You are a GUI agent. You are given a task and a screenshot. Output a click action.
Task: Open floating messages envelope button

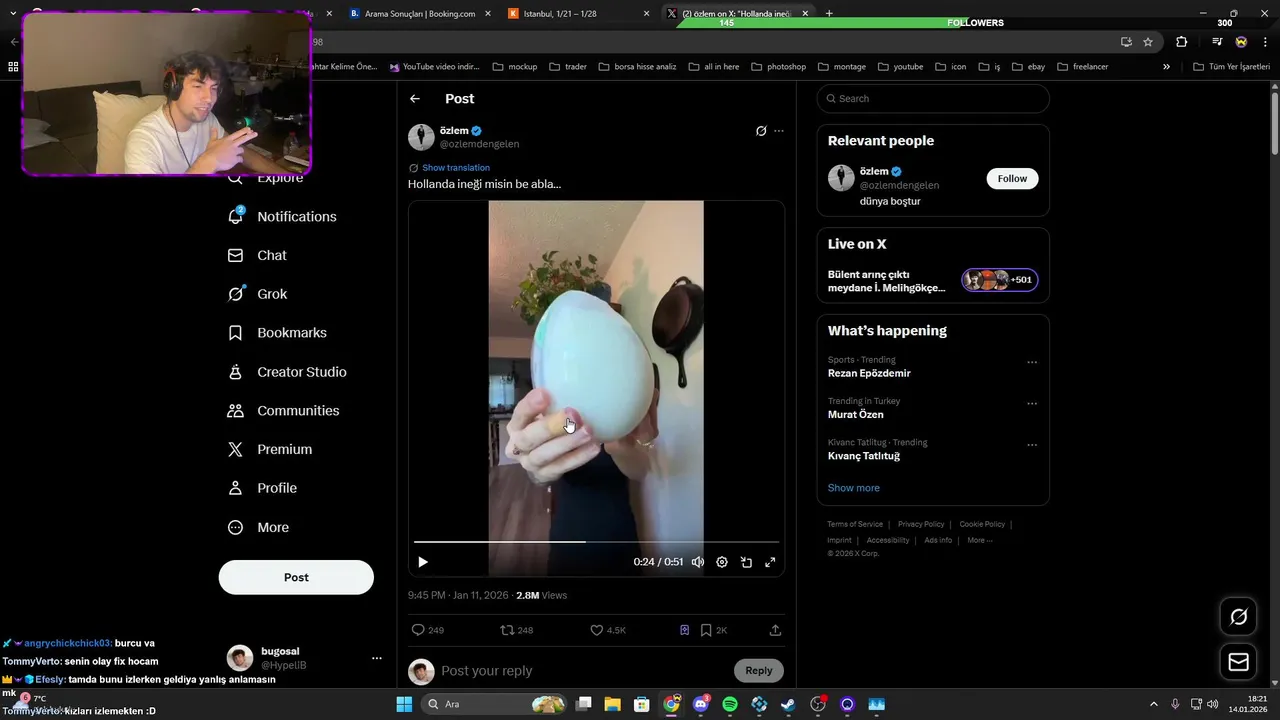point(1238,662)
